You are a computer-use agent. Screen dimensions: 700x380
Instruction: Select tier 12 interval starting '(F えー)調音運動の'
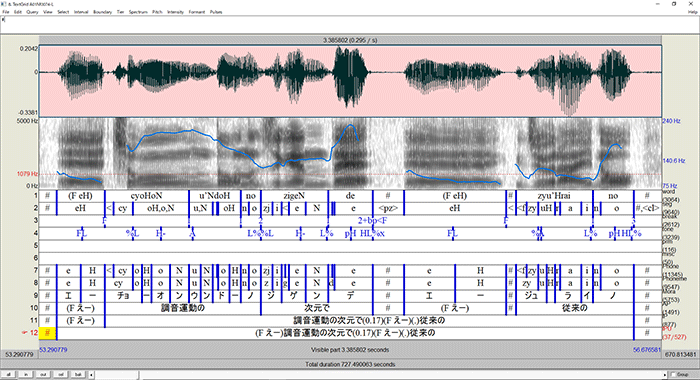click(x=345, y=333)
